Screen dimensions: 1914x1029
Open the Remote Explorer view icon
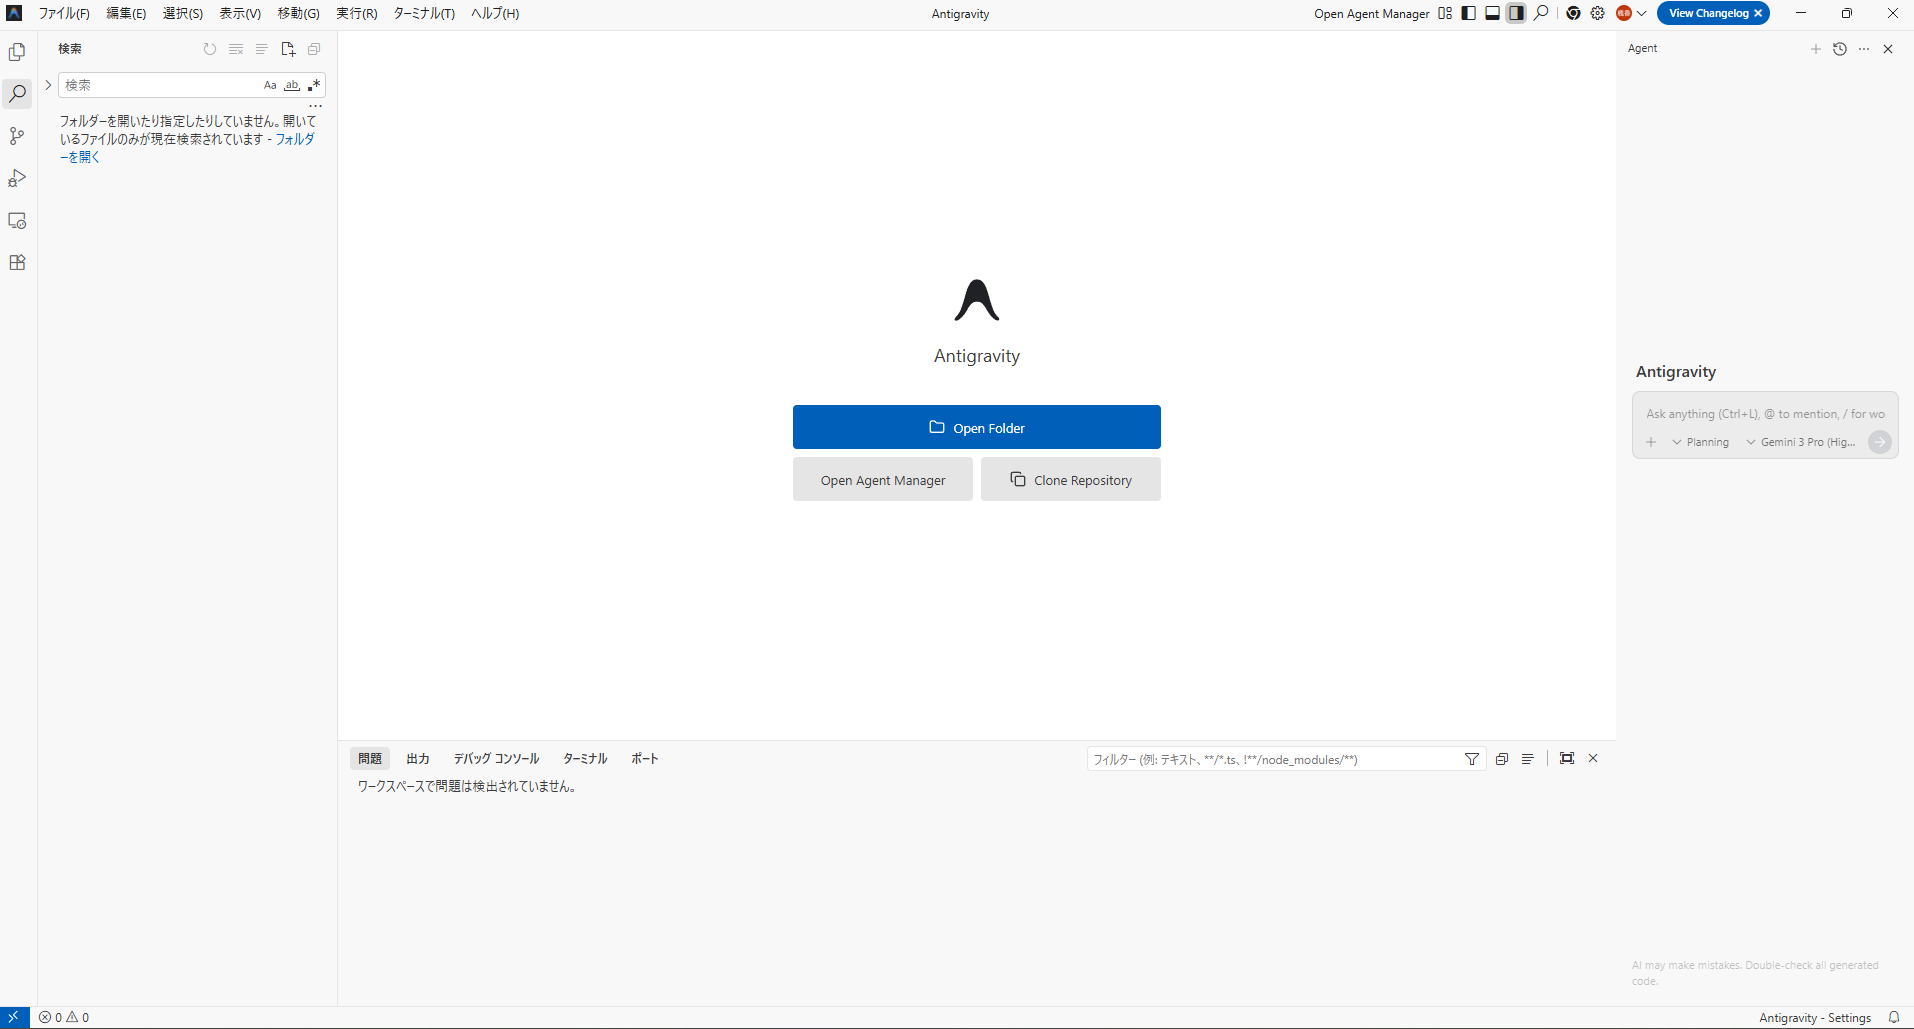tap(17, 221)
